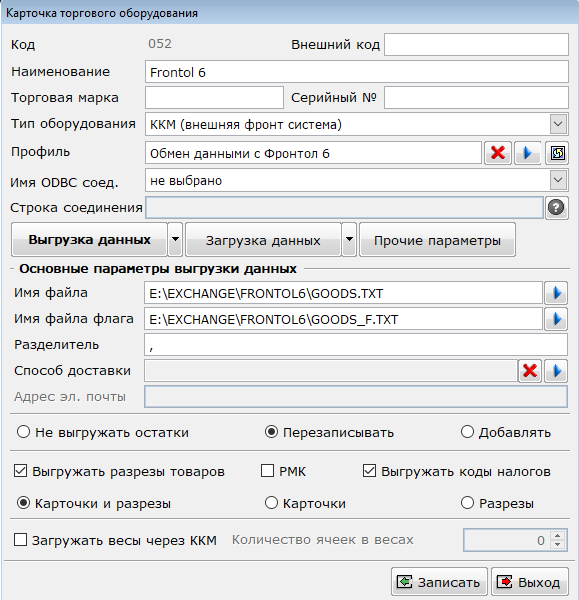Click the Серийный № input field
Viewport: 579px width, 600px height.
[x=476, y=98]
